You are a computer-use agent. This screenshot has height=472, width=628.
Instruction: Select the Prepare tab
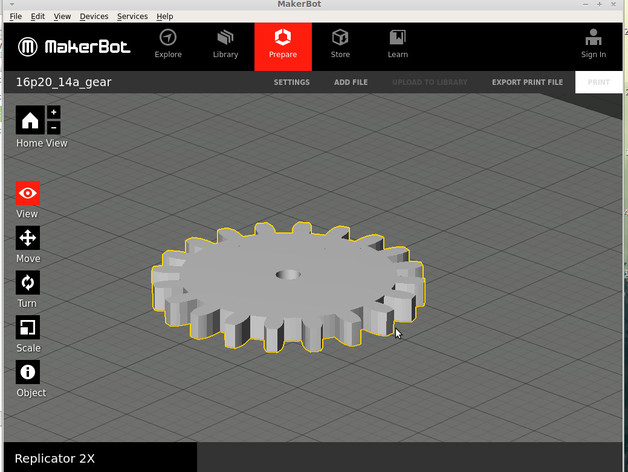[x=283, y=46]
